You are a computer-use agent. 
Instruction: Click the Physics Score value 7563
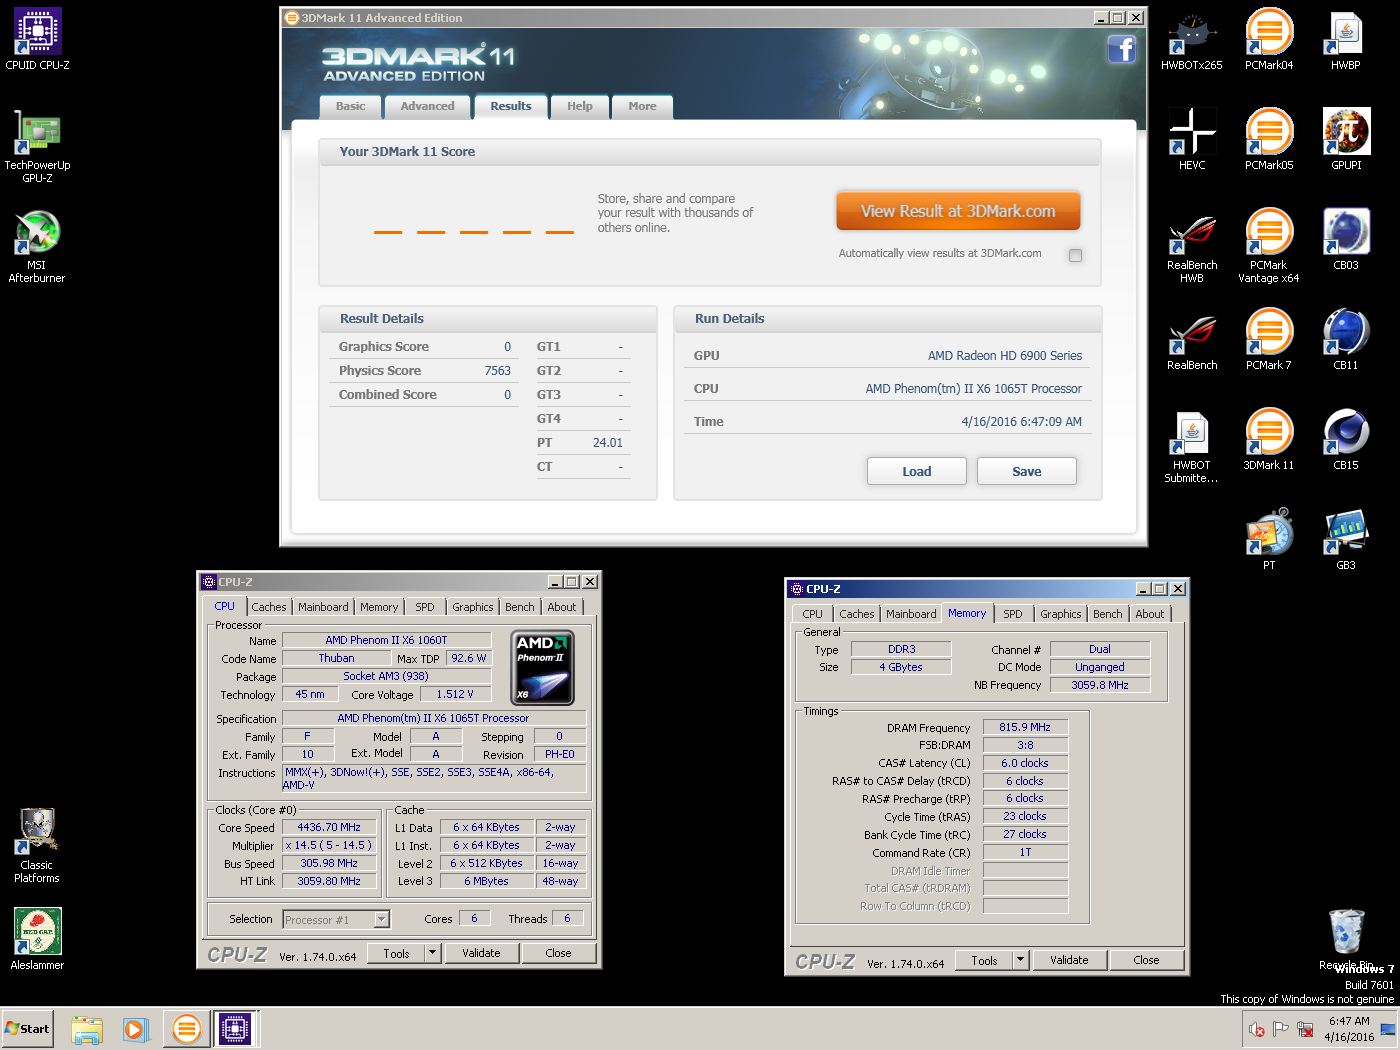pyautogui.click(x=497, y=371)
